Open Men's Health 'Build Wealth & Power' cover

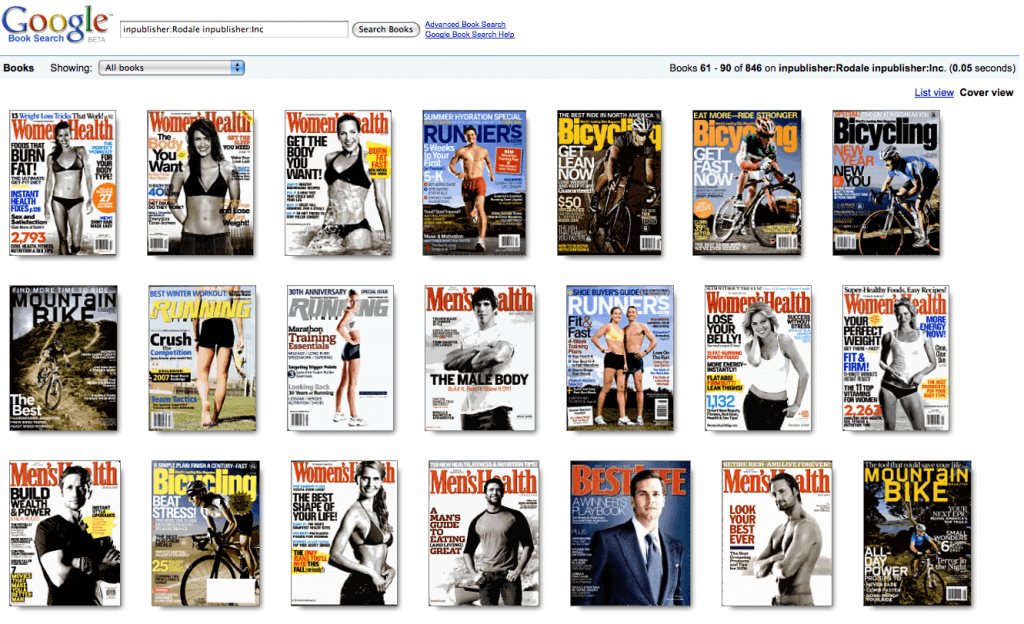click(x=65, y=533)
